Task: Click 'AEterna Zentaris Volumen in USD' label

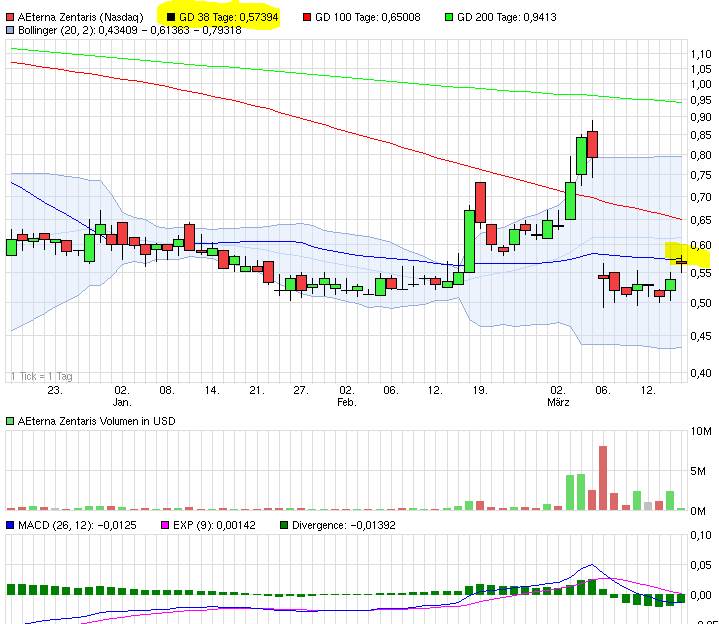Action: click(96, 421)
